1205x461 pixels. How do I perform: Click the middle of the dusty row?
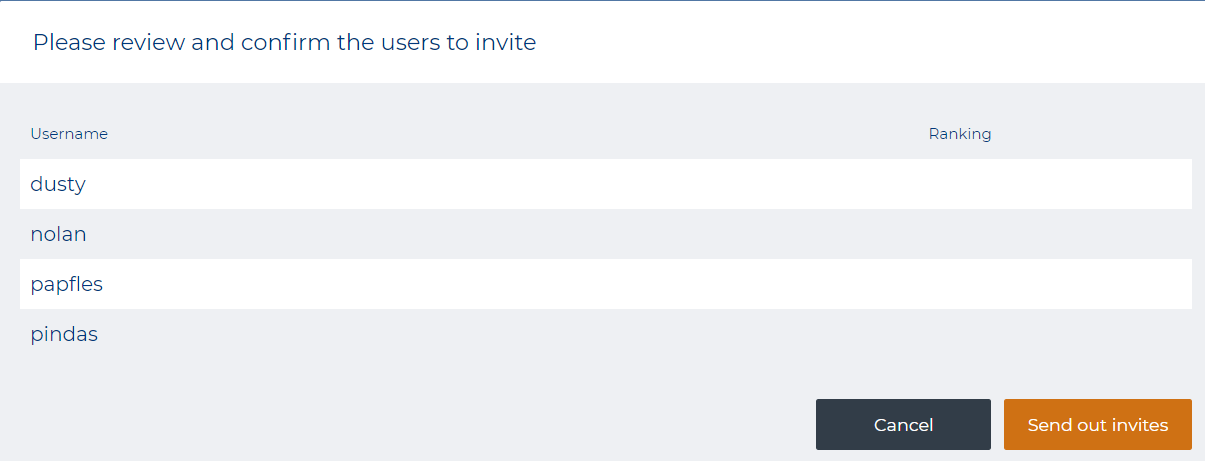pyautogui.click(x=605, y=184)
